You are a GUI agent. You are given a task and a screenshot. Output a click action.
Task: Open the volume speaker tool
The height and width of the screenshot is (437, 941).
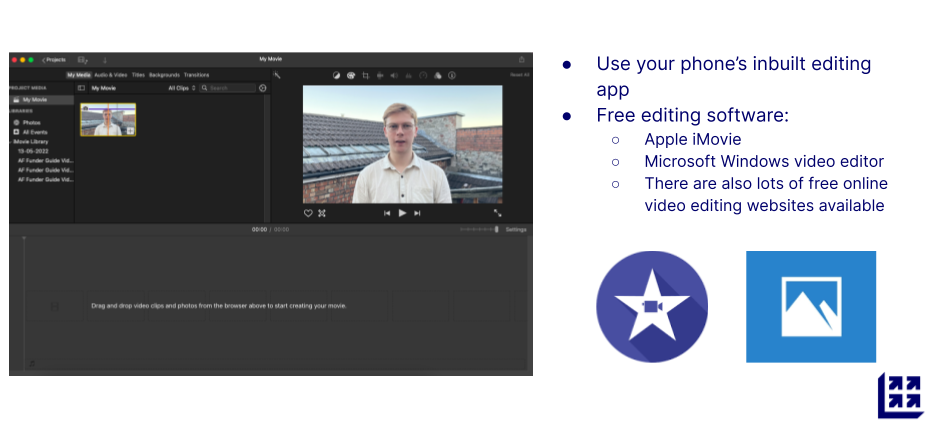pos(394,76)
